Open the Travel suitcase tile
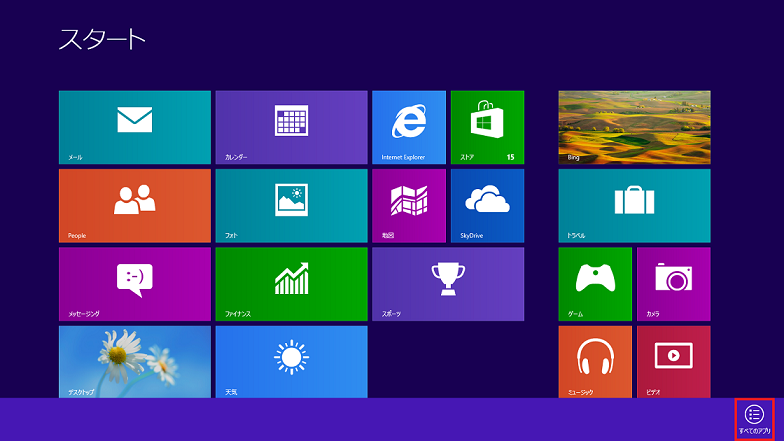The height and width of the screenshot is (441, 784). pyautogui.click(x=634, y=205)
